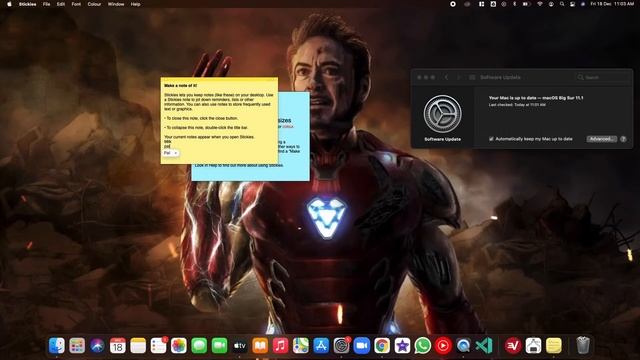Open the Window menu
This screenshot has height=360, width=640.
(x=116, y=4)
